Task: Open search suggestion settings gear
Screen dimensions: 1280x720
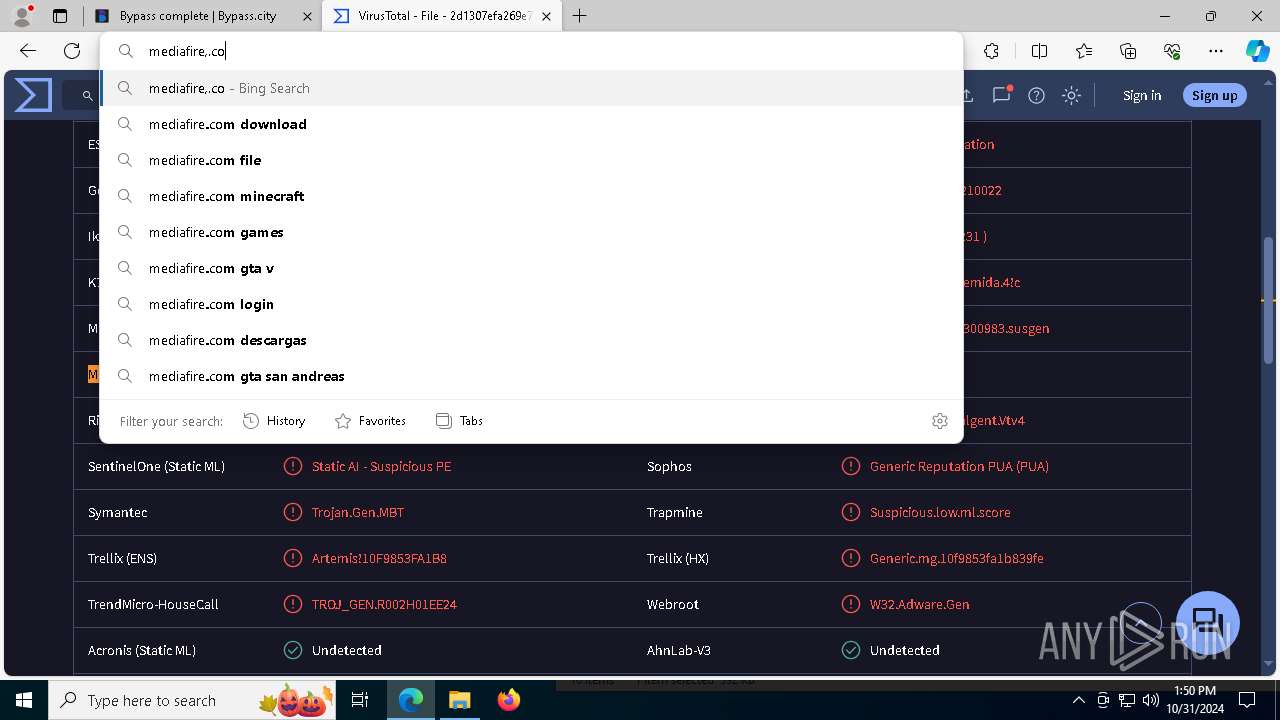Action: (x=939, y=421)
